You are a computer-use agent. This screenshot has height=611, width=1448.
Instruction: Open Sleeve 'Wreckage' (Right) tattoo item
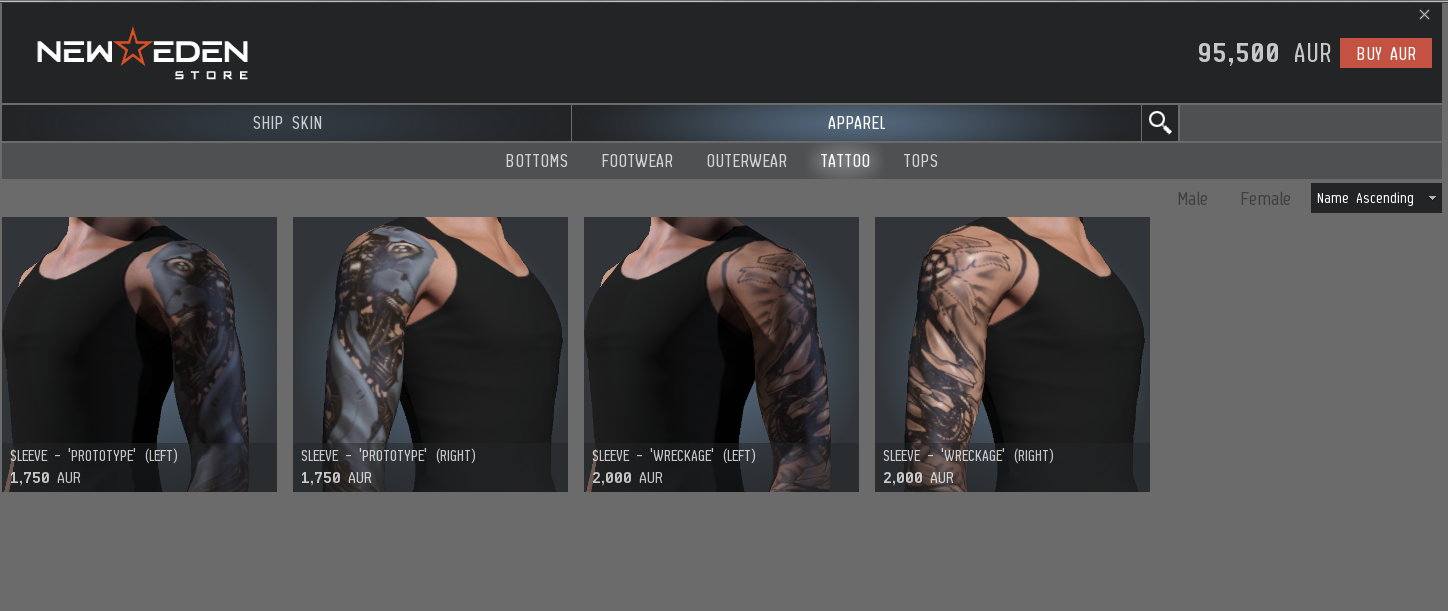pos(1012,354)
